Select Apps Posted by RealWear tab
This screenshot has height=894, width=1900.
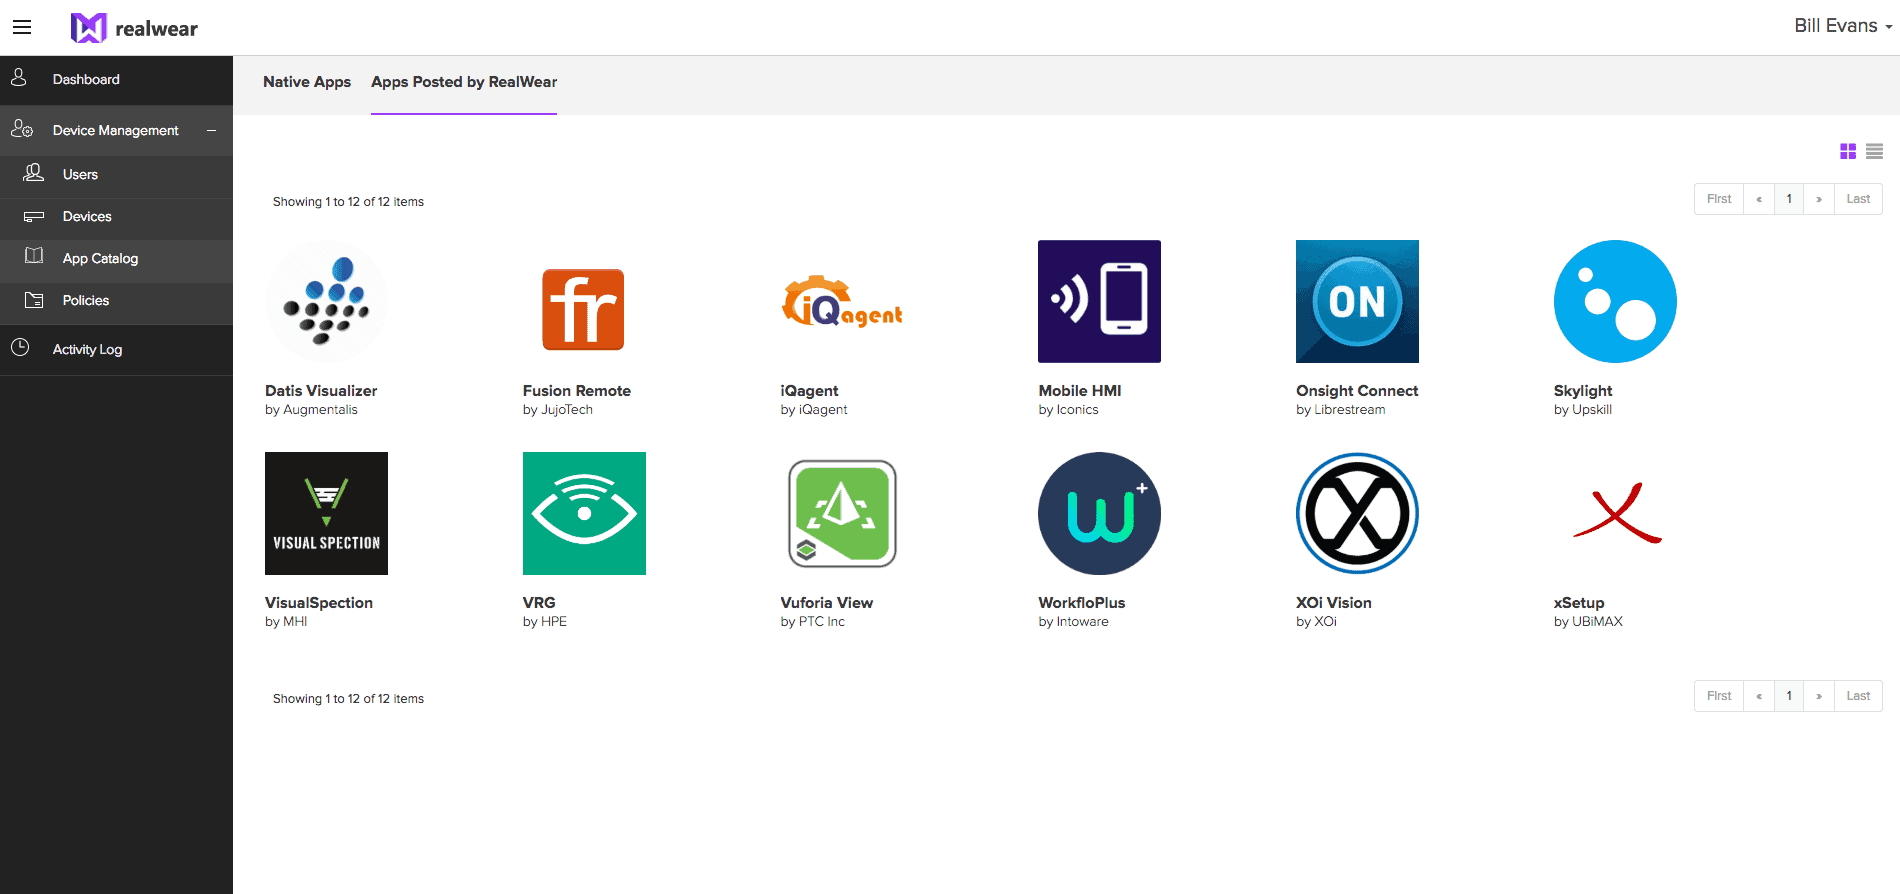click(464, 82)
